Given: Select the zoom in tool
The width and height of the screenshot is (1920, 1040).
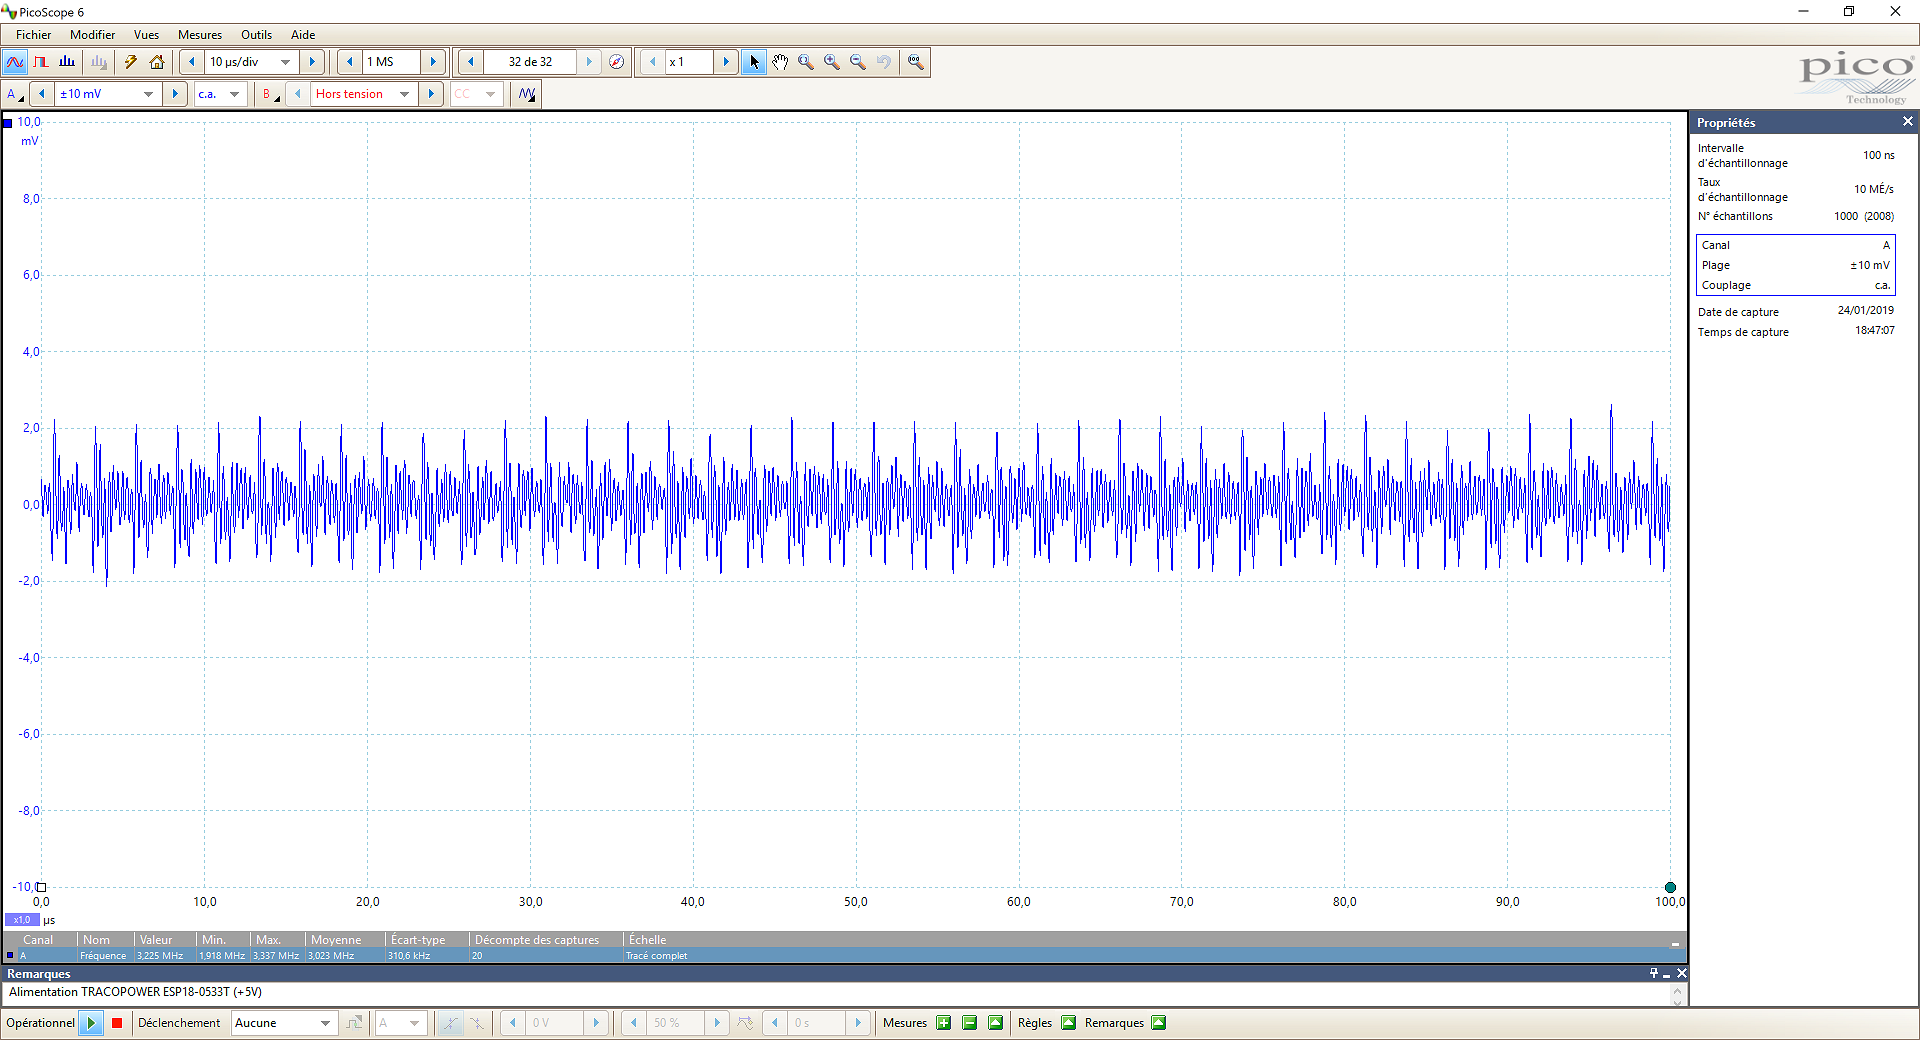Looking at the screenshot, I should tap(832, 62).
